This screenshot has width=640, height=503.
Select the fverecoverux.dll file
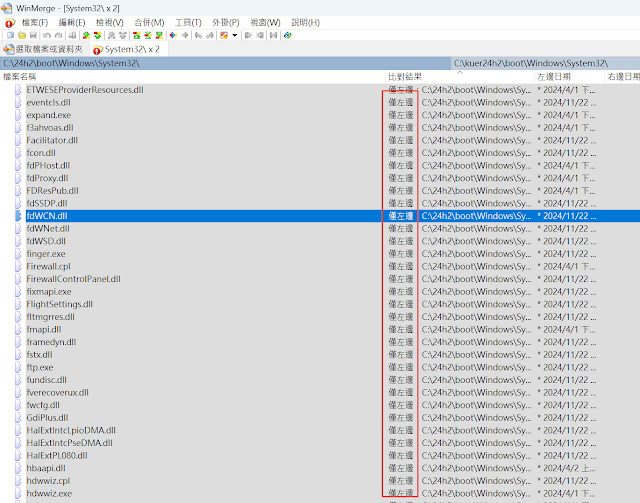point(58,392)
